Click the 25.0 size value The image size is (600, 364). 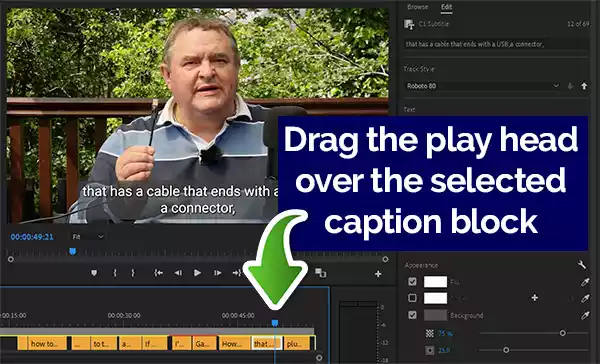444,350
